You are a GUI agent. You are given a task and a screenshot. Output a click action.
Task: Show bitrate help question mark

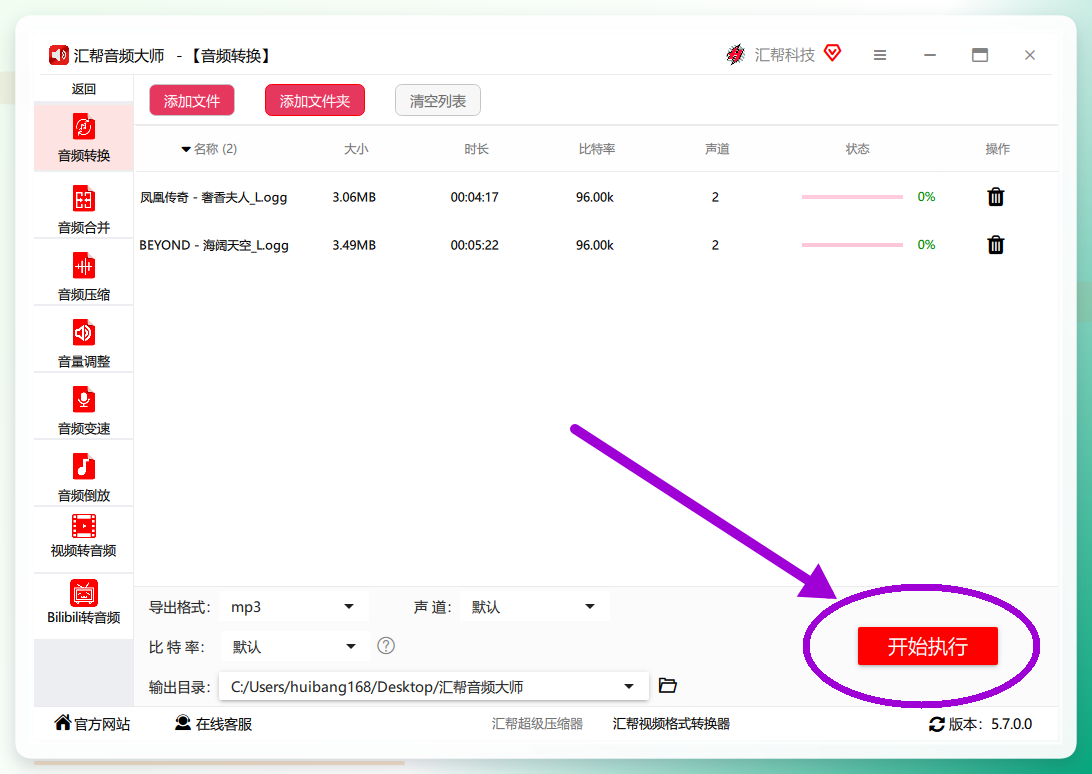(386, 646)
